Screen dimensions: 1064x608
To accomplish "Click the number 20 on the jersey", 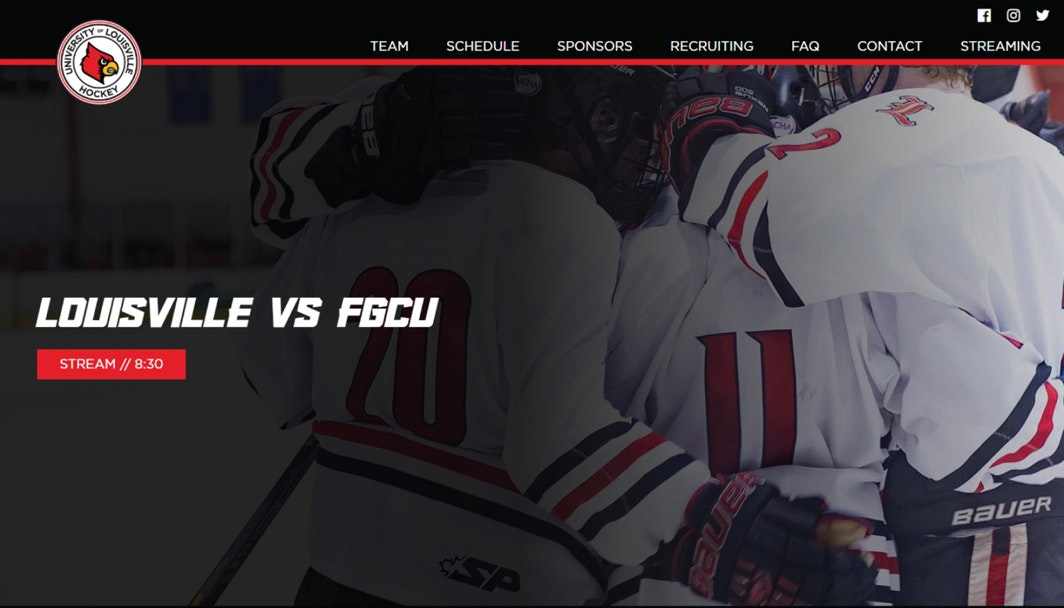I will coord(409,354).
